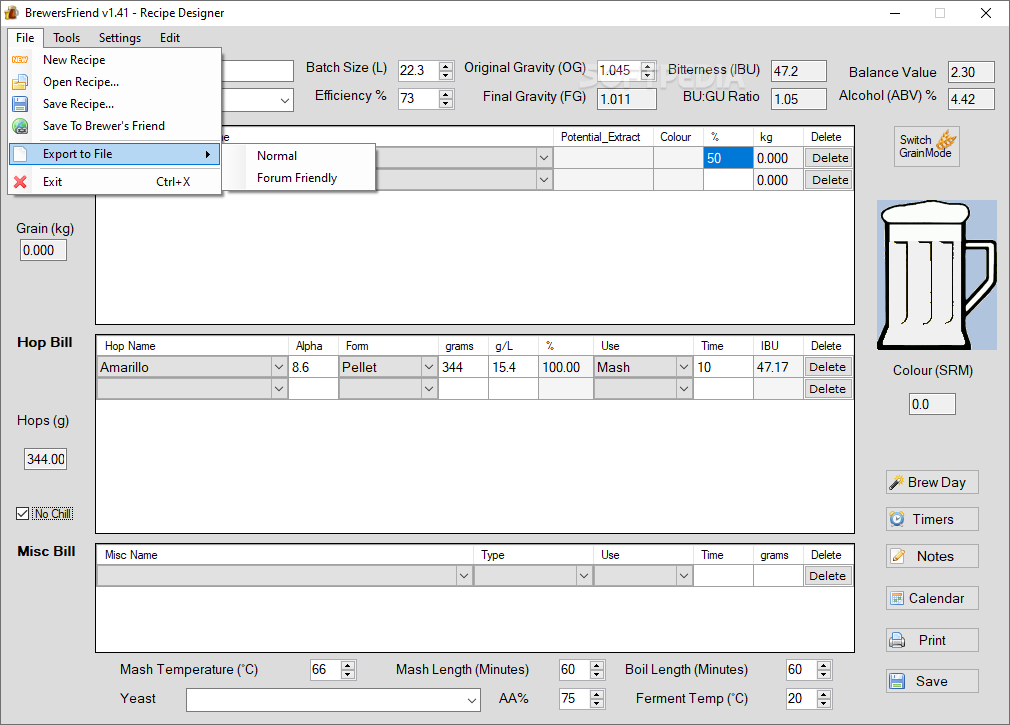Click the Open Recipe folder icon
Screen dimensions: 1010x725
click(20, 82)
